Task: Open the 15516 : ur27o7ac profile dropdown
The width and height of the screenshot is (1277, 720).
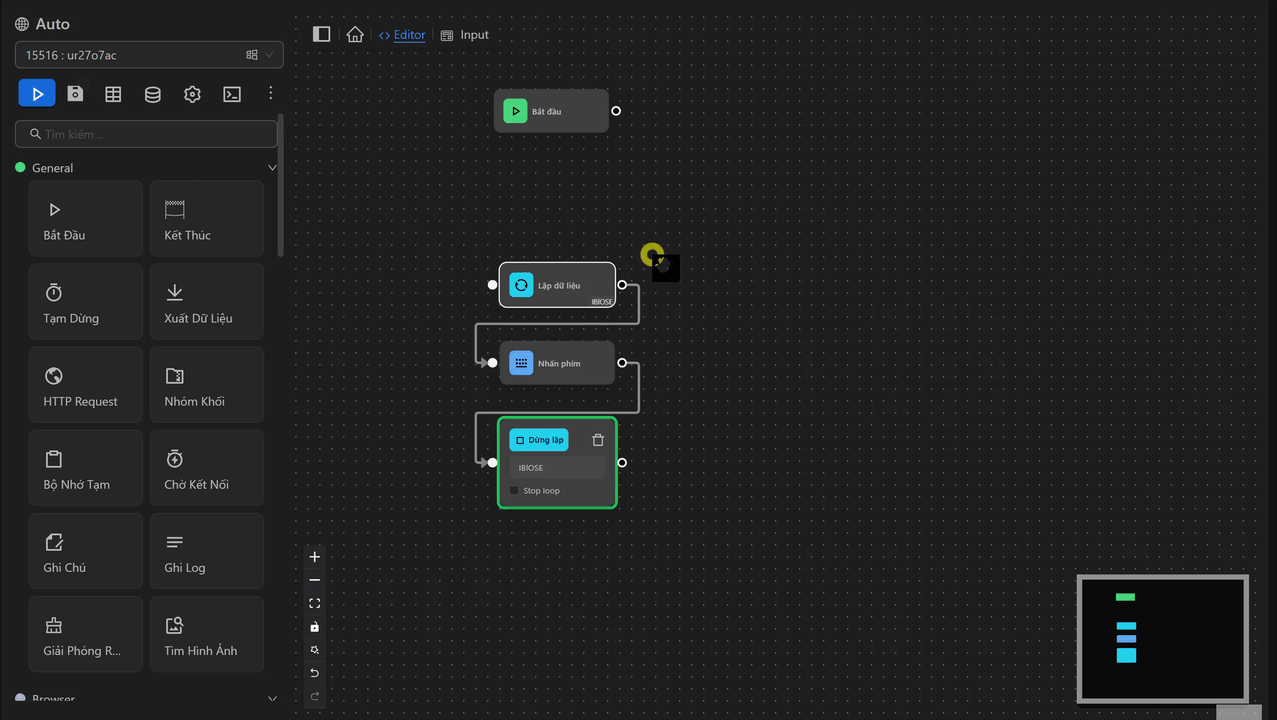Action: pos(149,55)
